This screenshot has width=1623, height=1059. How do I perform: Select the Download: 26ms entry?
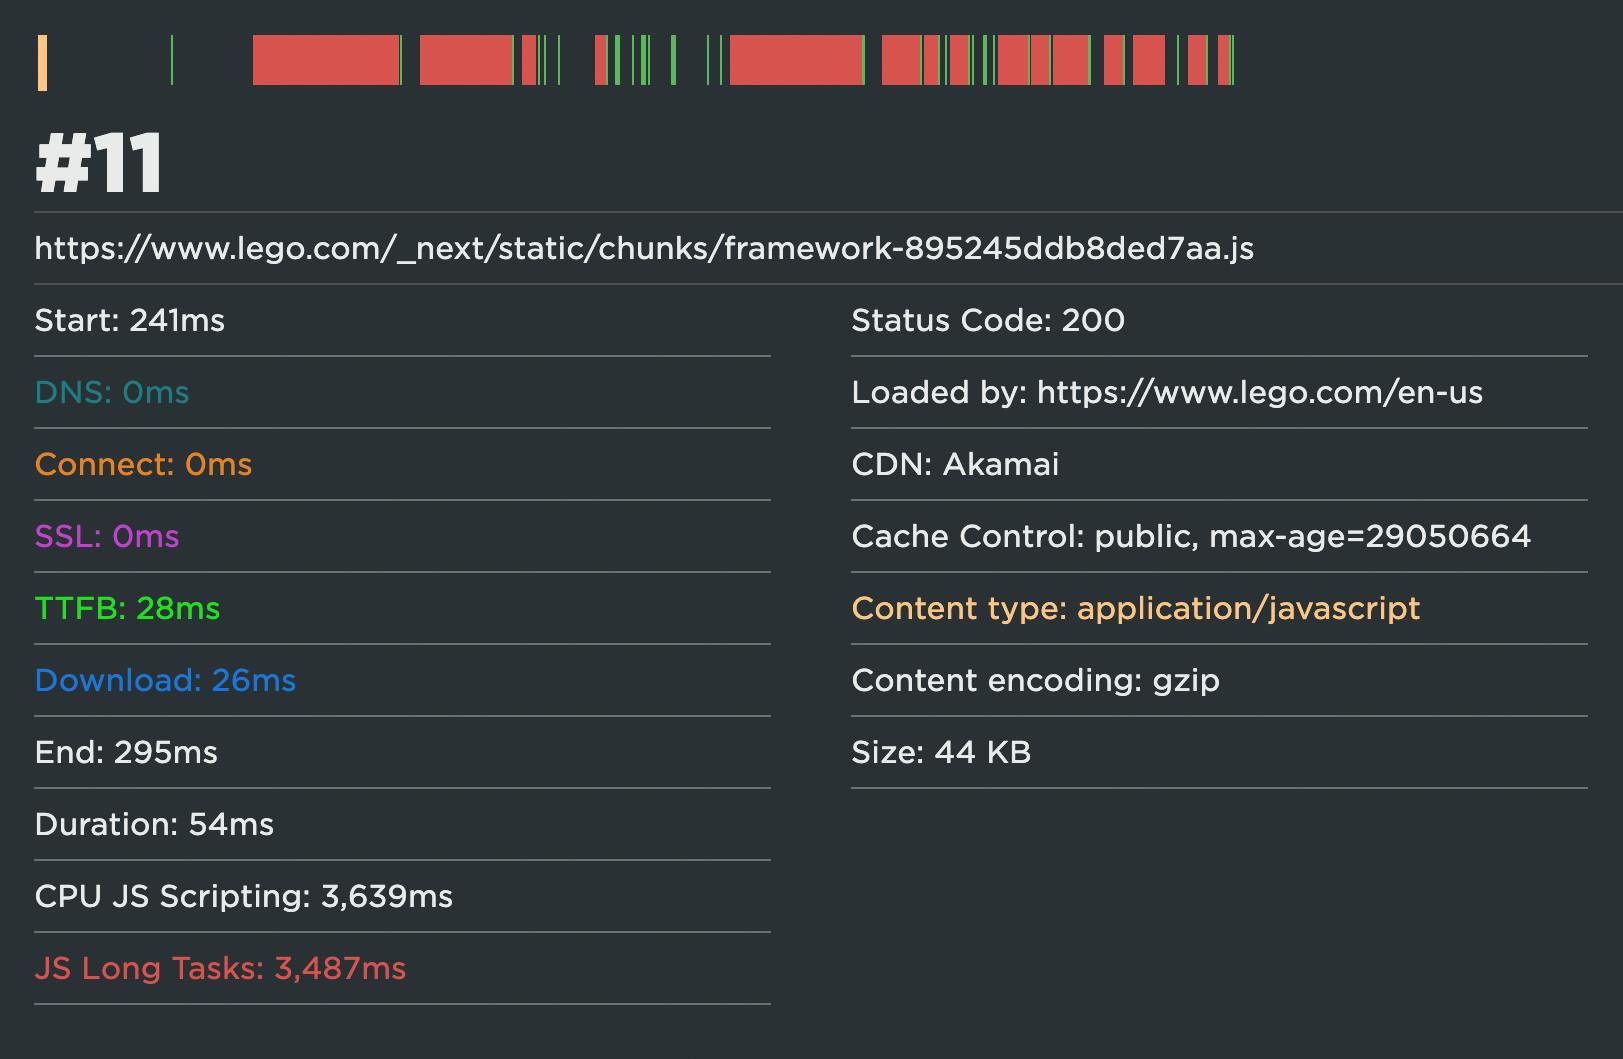click(165, 680)
